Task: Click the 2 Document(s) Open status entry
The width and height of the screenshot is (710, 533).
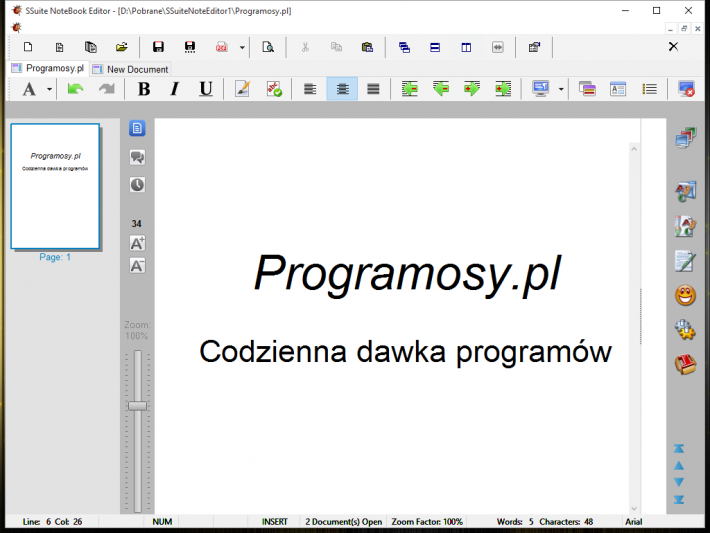Action: click(344, 522)
